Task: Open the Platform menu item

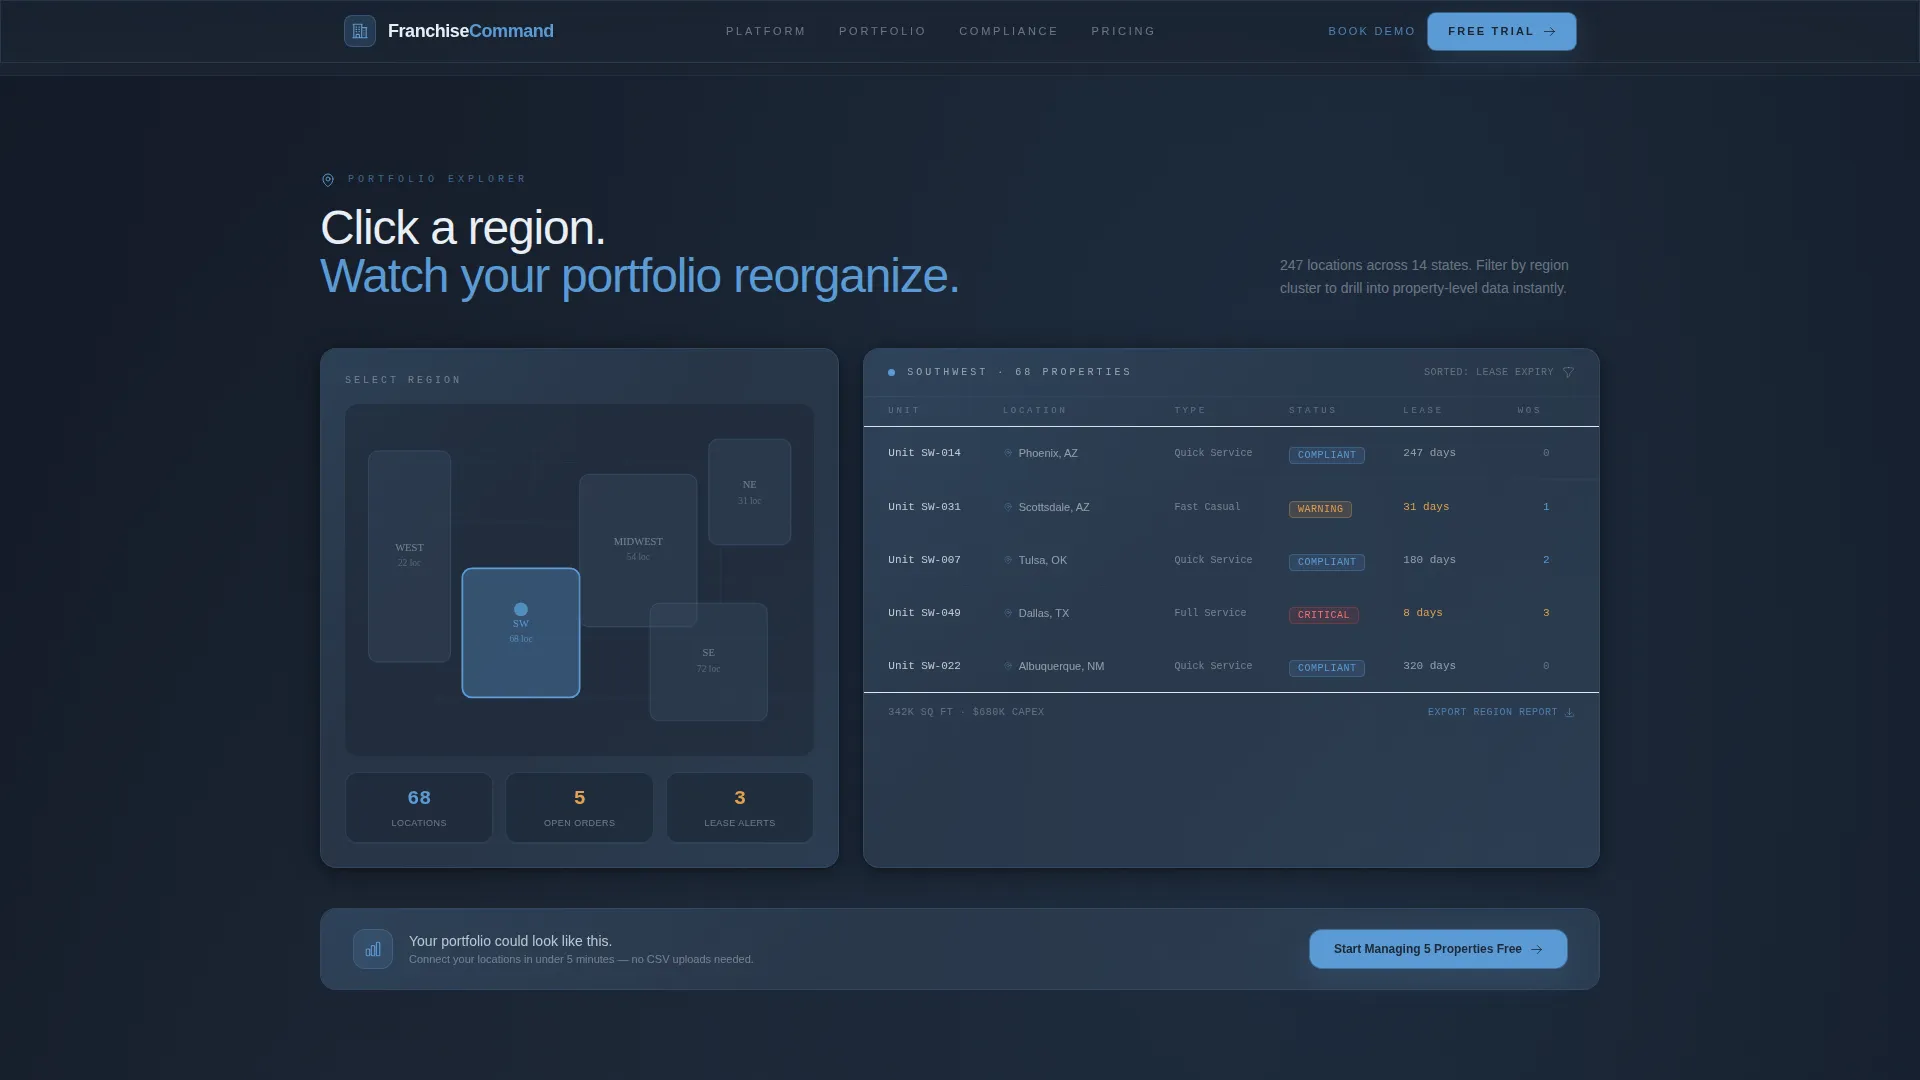Action: coord(766,31)
